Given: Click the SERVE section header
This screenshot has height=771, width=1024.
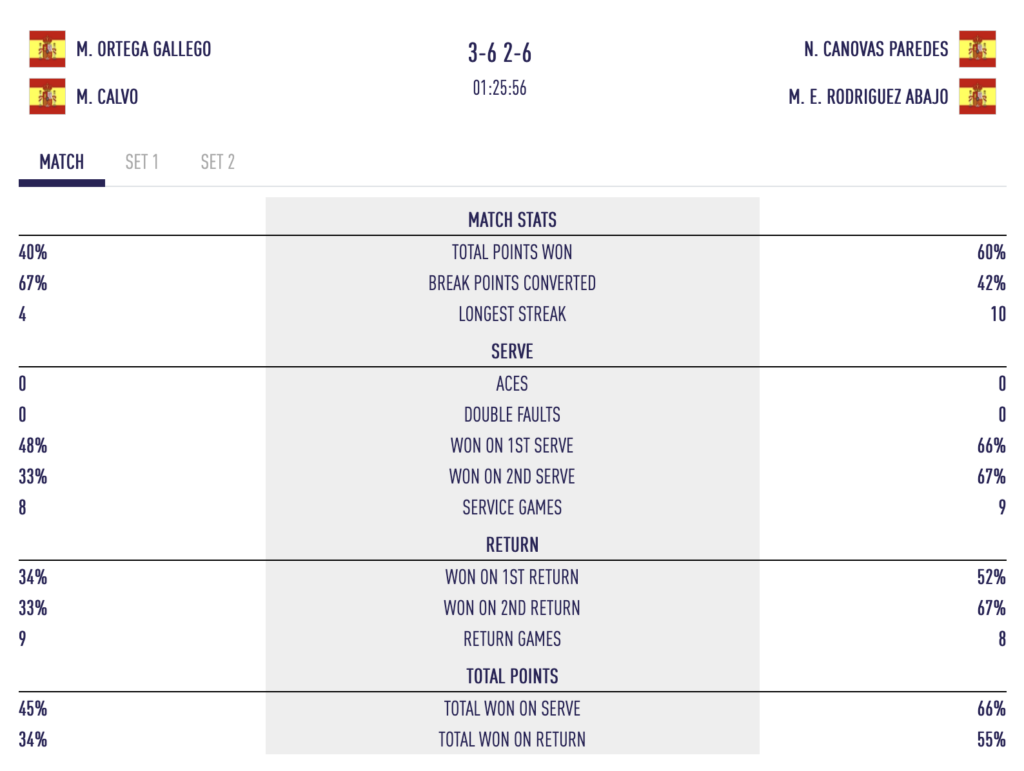Looking at the screenshot, I should 512,351.
